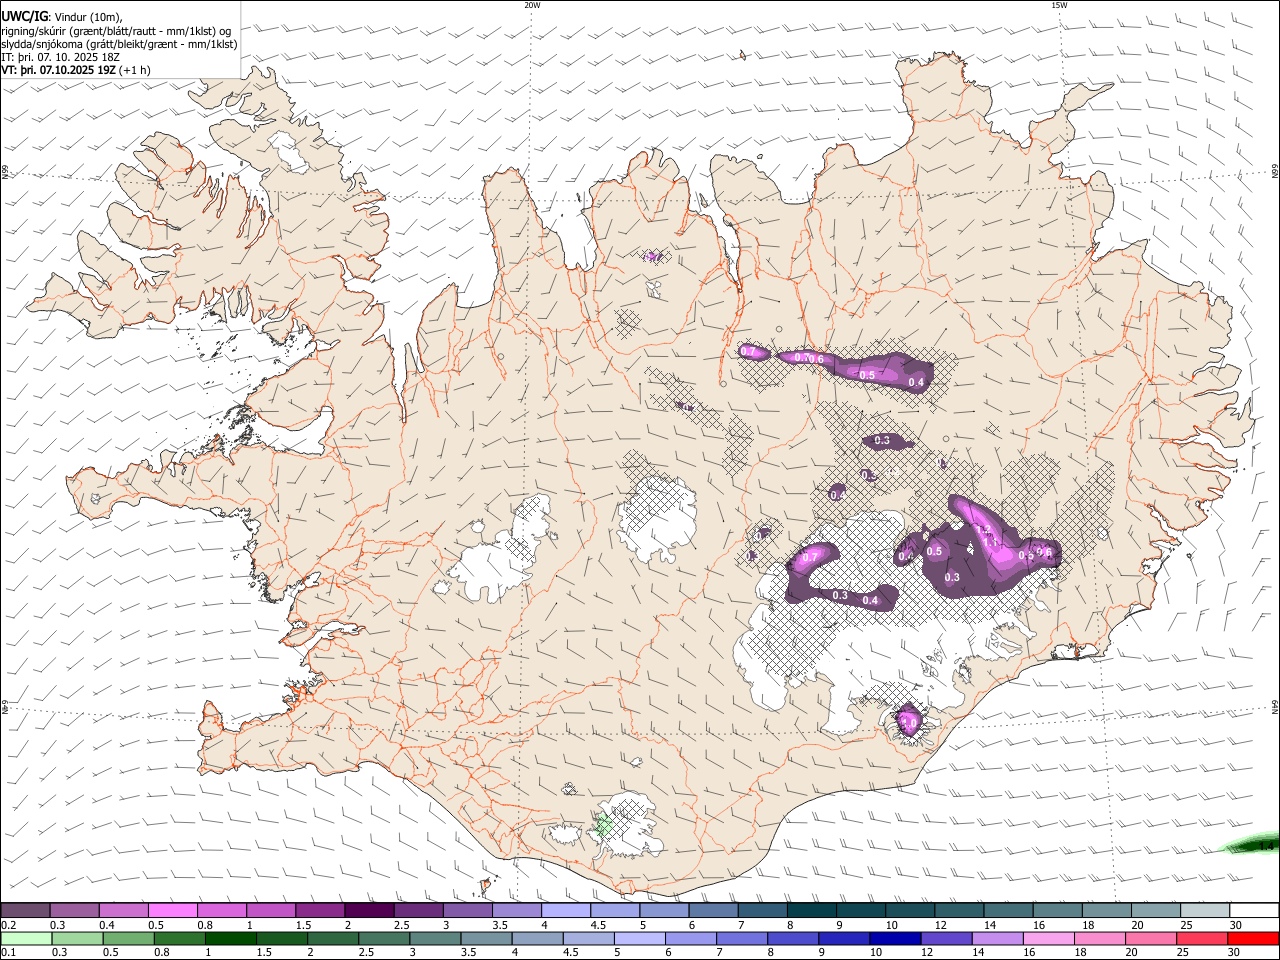
Task: Click the '30' label of the upper legend
Action: click(x=1236, y=925)
